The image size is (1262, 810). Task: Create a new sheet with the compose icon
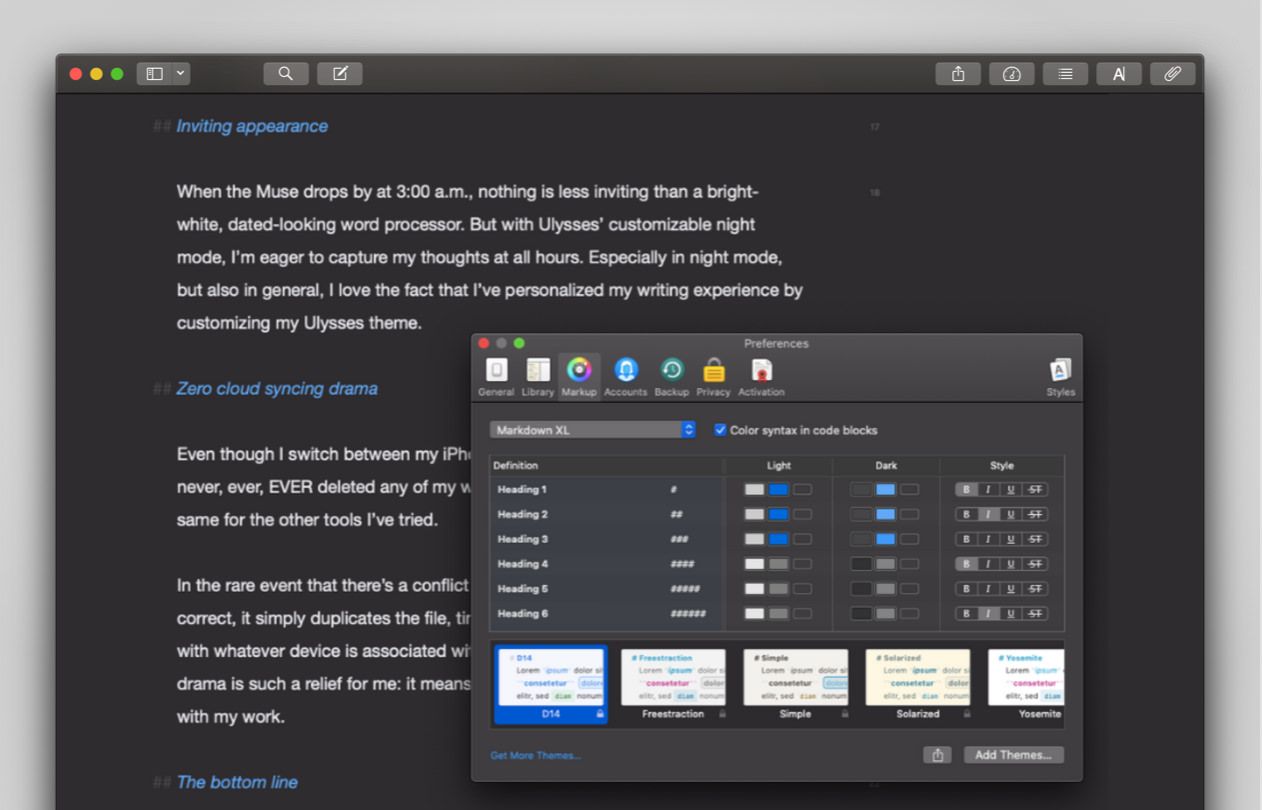coord(340,74)
